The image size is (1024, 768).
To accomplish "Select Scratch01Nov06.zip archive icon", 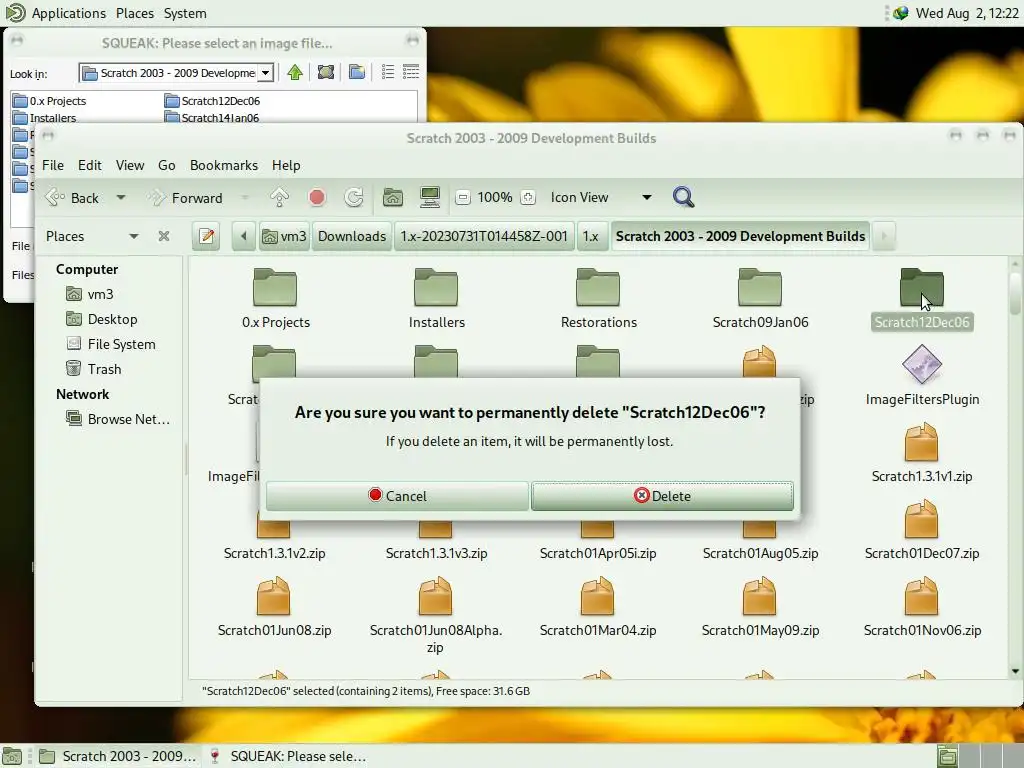I will pyautogui.click(x=921, y=596).
